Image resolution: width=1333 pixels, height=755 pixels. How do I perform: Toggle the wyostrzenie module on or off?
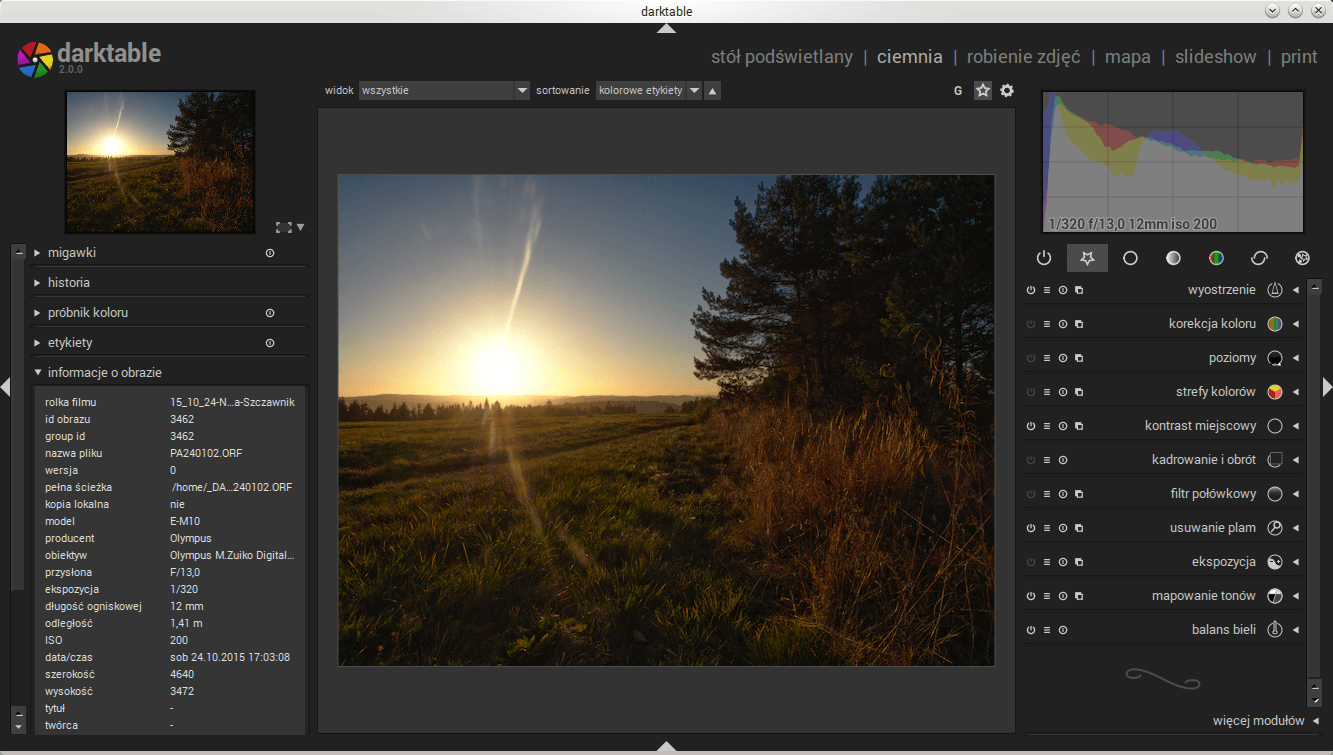click(1031, 291)
